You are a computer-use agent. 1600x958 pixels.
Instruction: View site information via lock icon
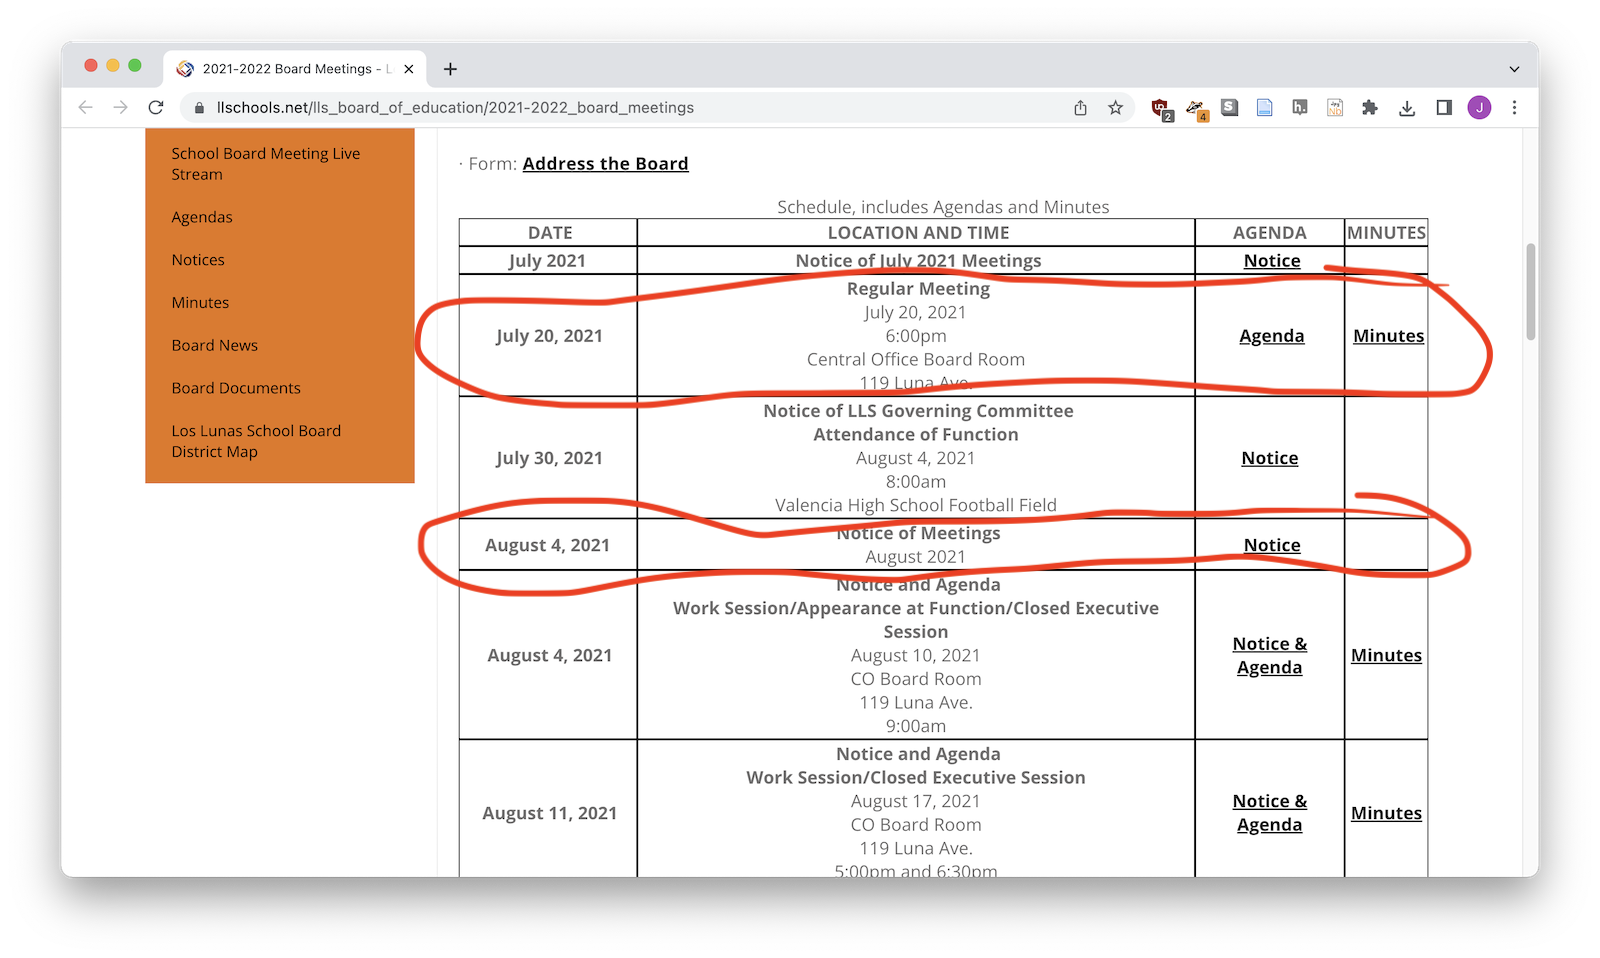tap(199, 108)
